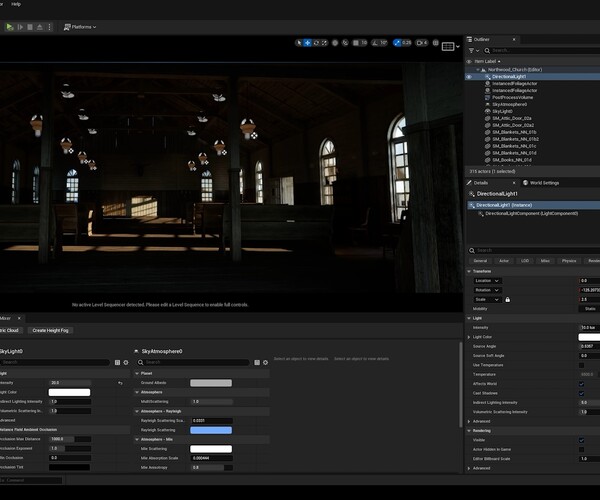Toggle grid snapping icon in viewport
This screenshot has height=500, width=600.
click(x=356, y=43)
